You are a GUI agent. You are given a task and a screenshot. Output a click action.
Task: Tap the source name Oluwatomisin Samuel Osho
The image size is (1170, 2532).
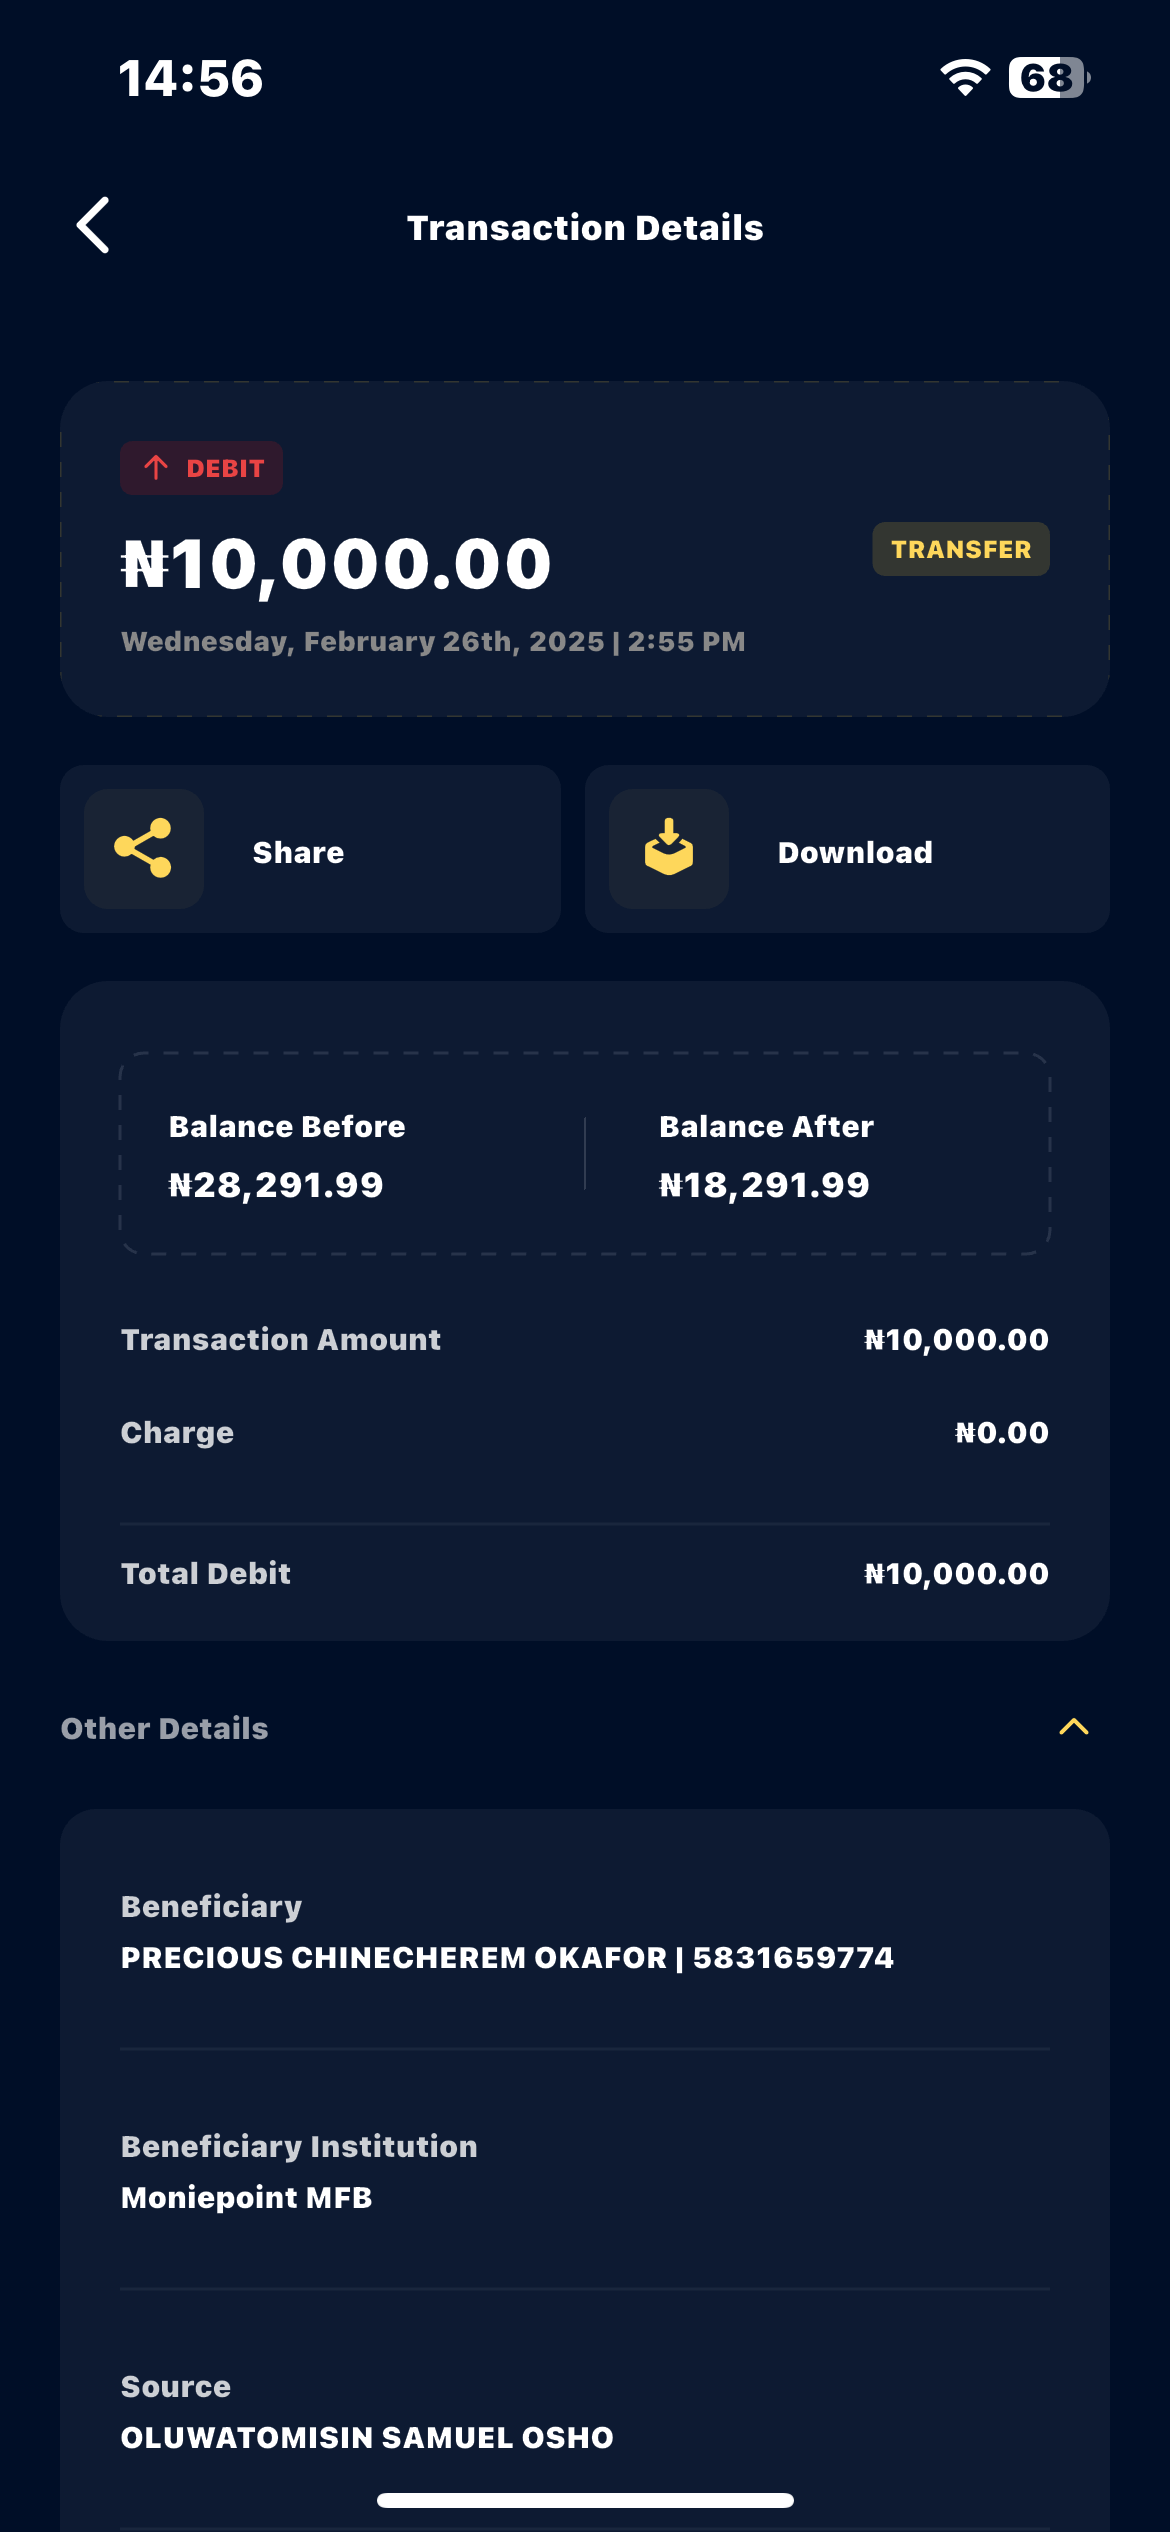pyautogui.click(x=367, y=2438)
